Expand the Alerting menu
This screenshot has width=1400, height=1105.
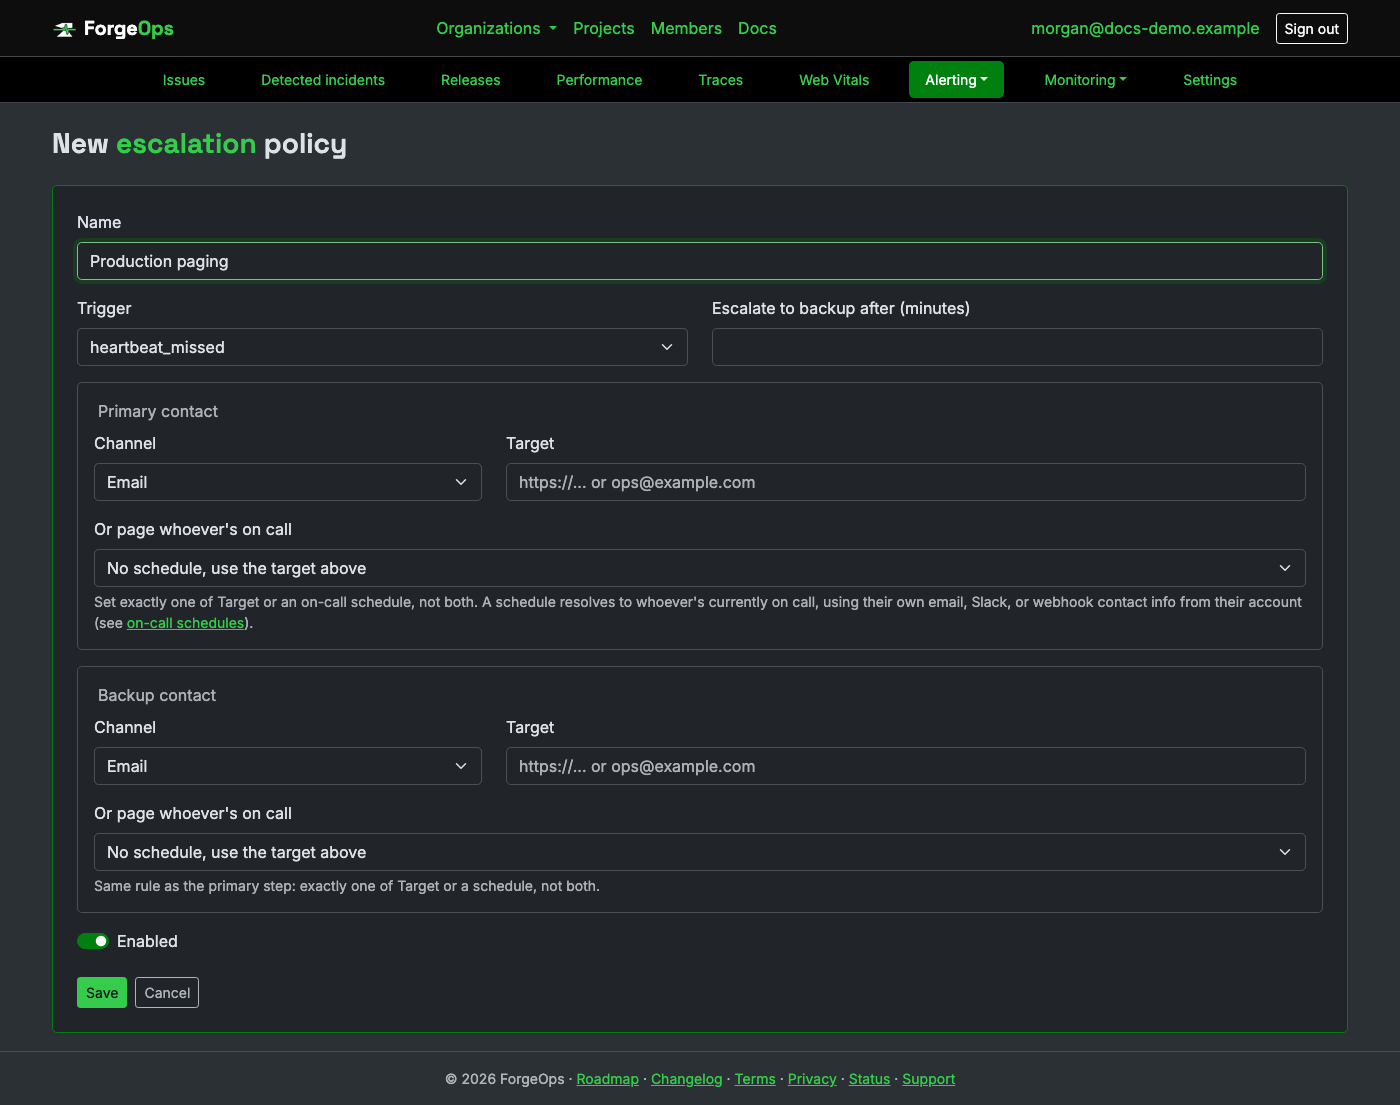[956, 80]
